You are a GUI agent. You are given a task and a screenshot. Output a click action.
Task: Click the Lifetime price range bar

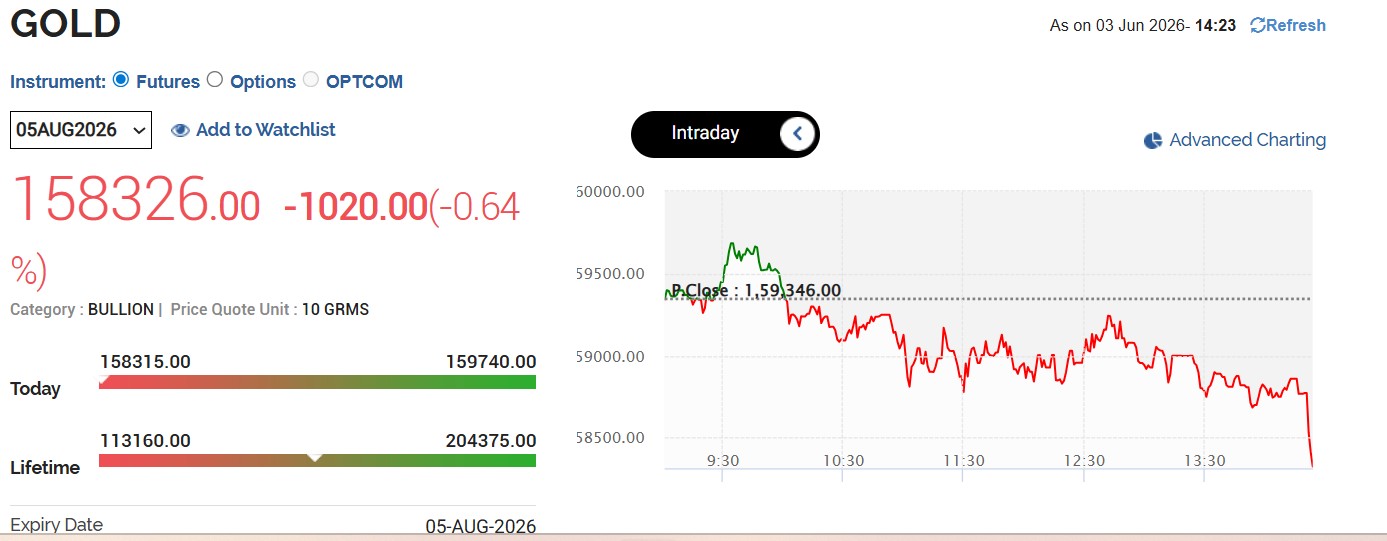point(318,460)
